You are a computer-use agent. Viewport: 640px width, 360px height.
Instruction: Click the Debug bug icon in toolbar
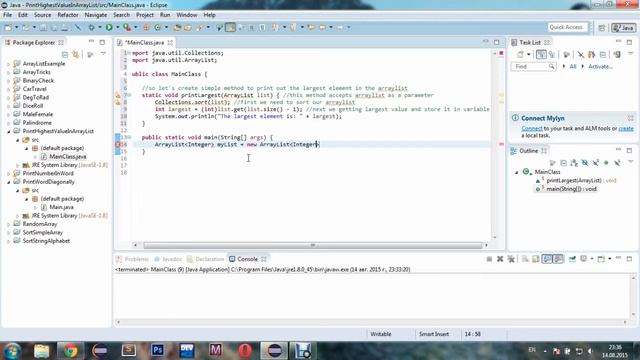point(91,27)
